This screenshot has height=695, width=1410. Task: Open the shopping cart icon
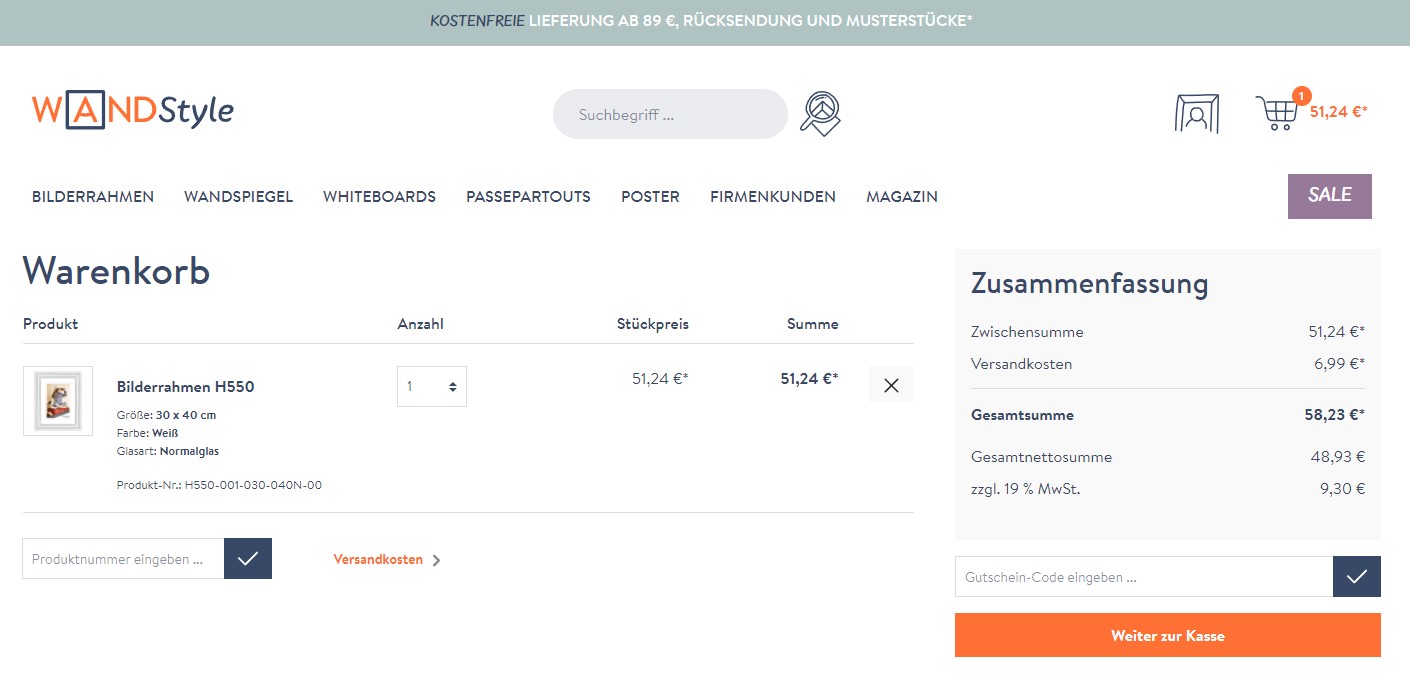click(x=1277, y=112)
